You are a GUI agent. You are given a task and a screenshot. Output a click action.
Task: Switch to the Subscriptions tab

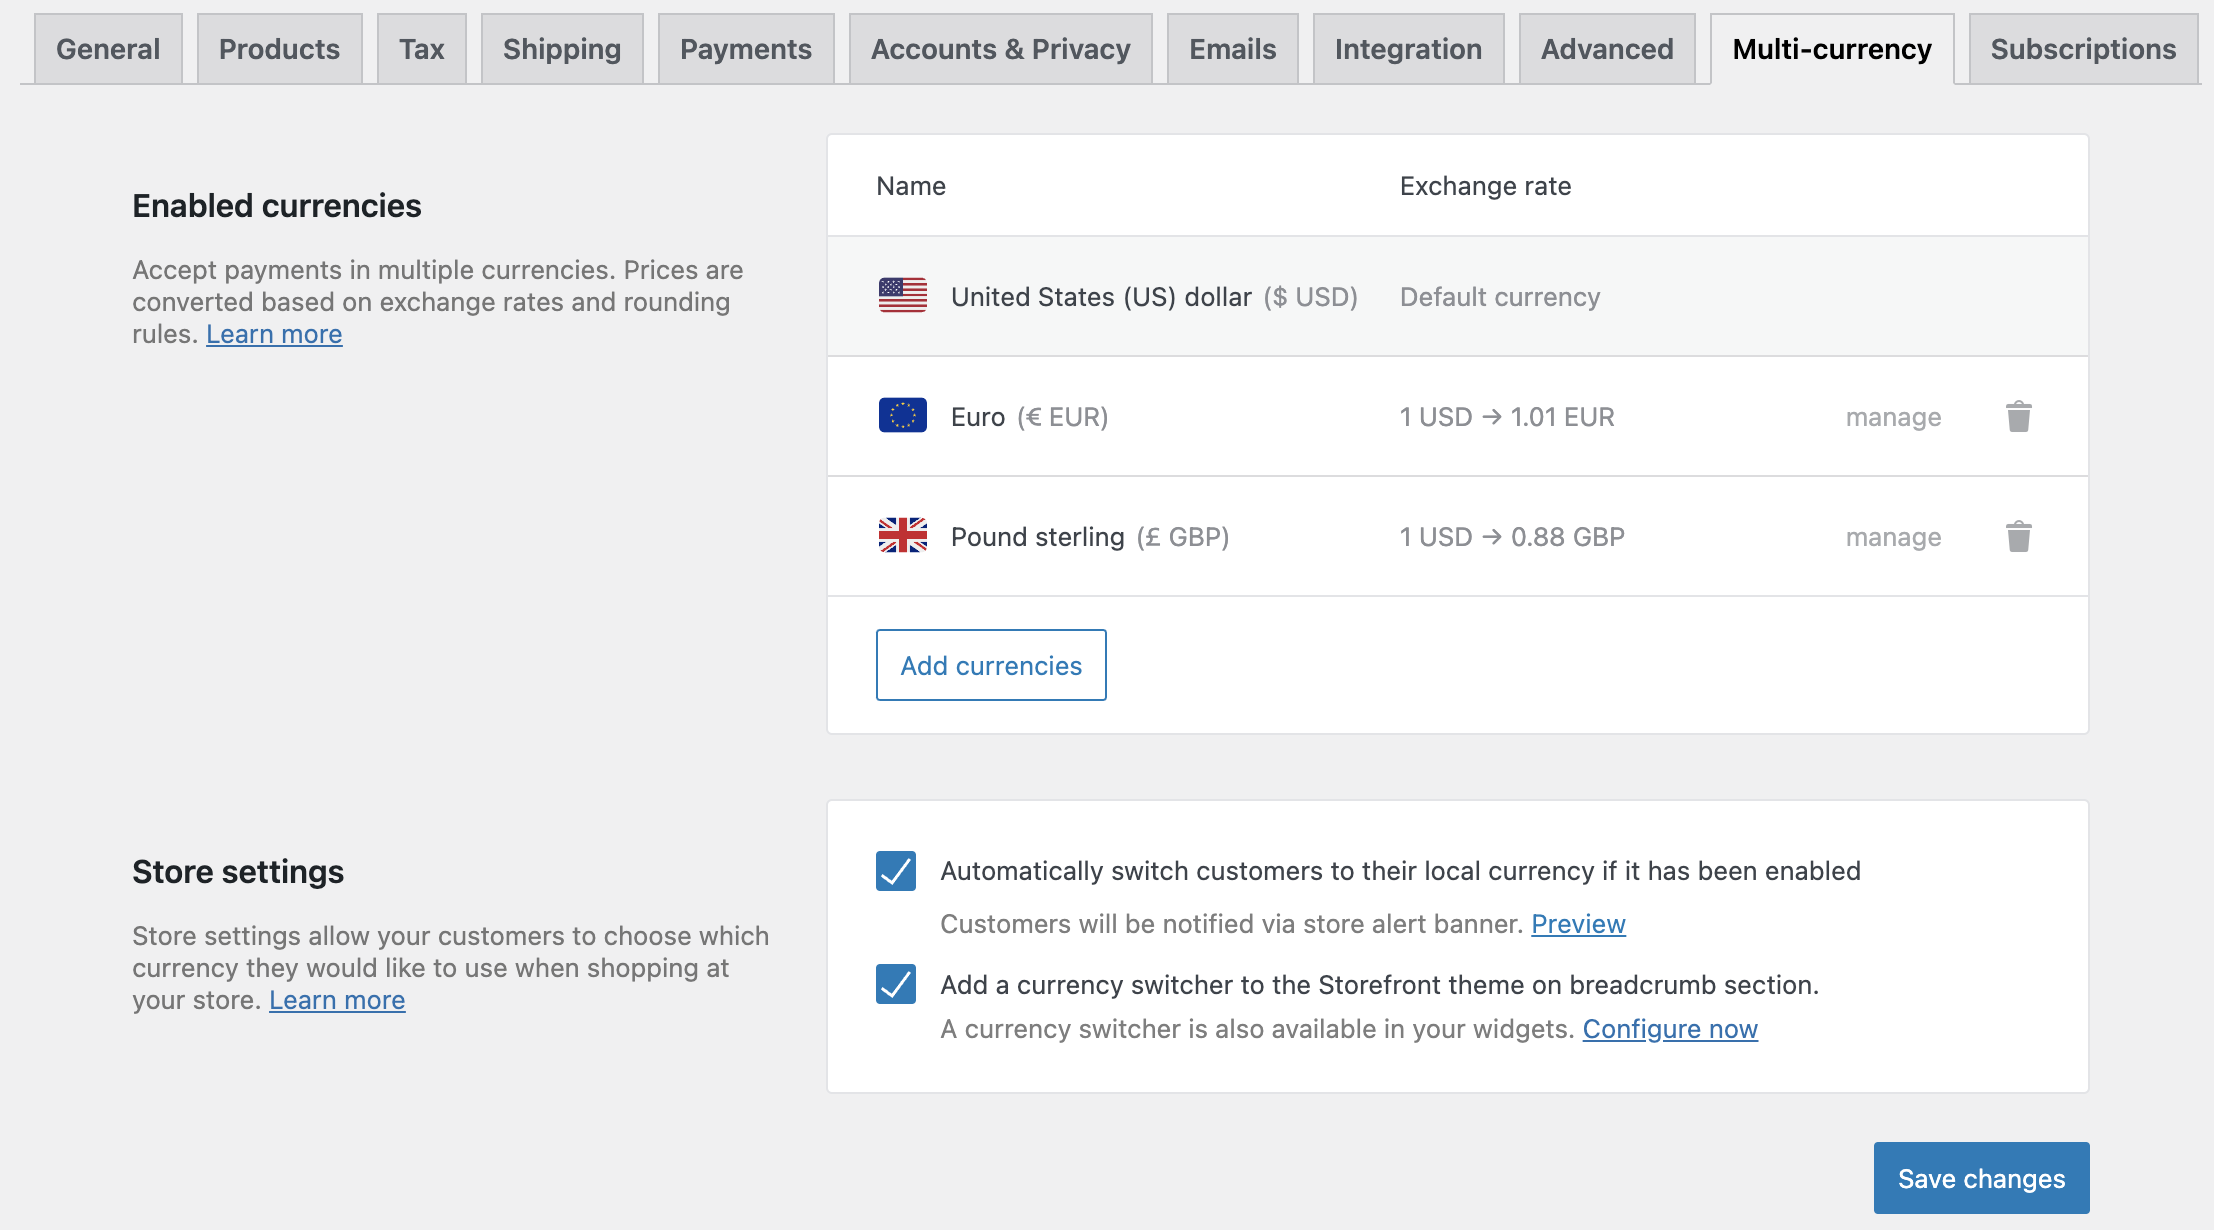click(x=2082, y=49)
